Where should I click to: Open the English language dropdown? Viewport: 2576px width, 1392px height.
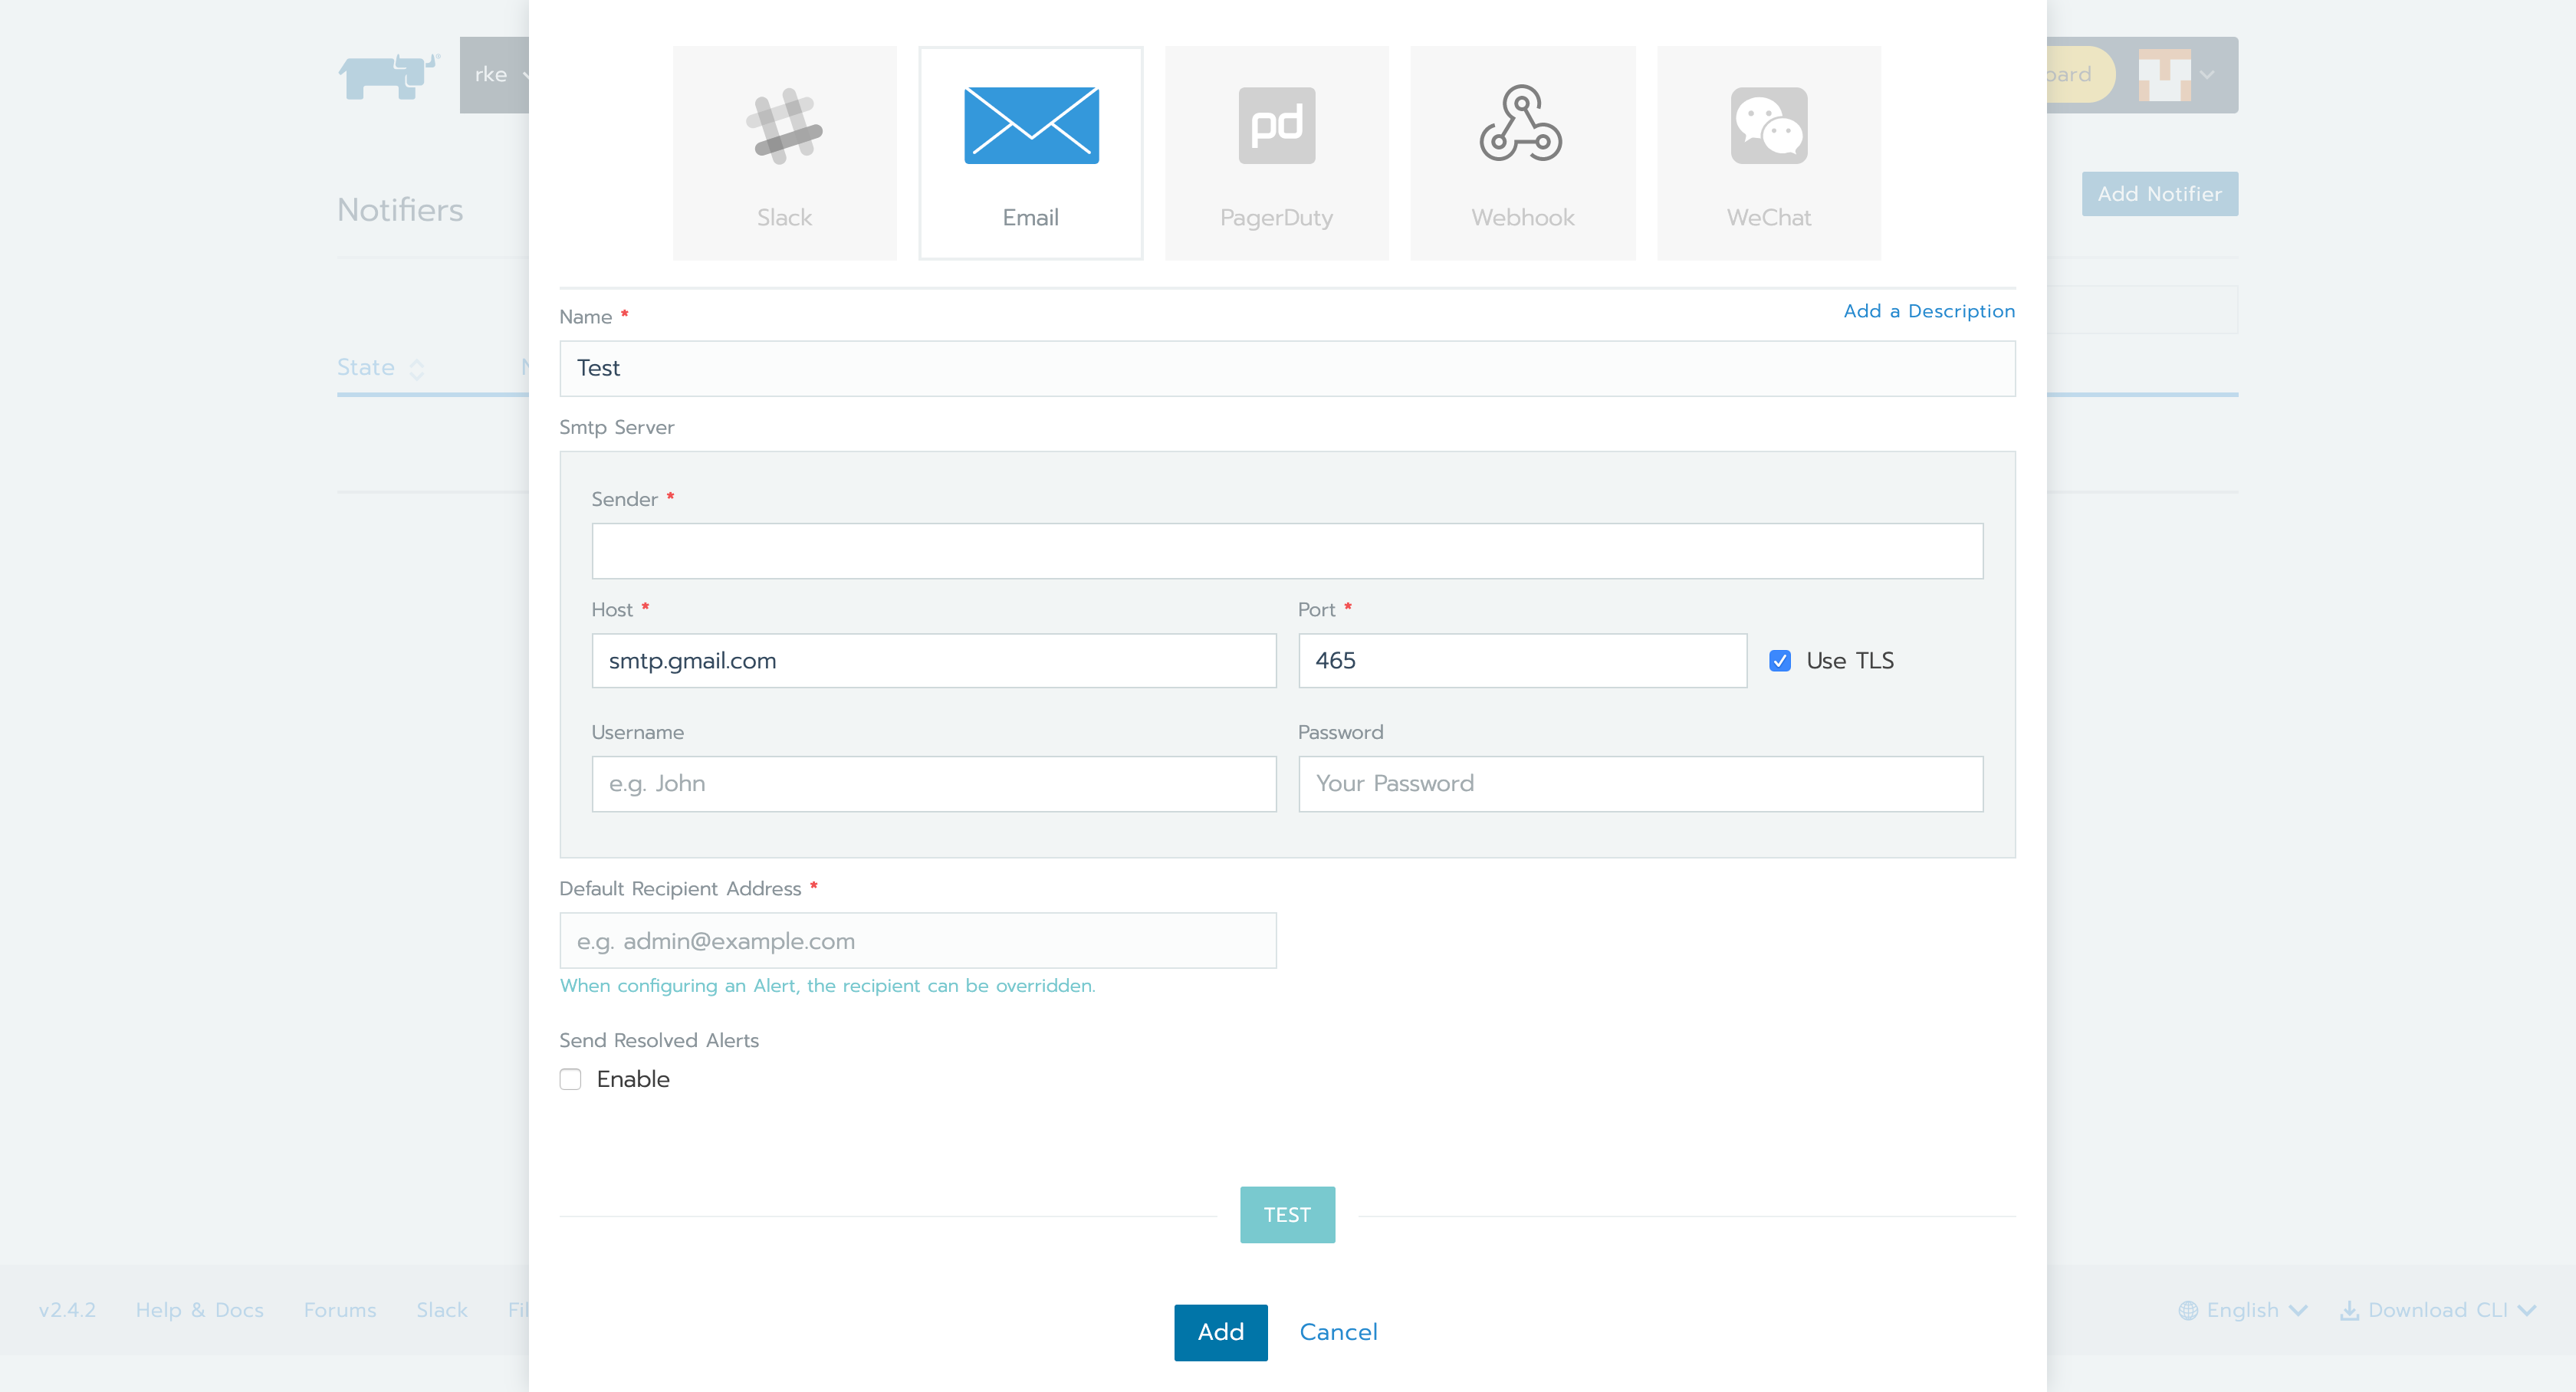2243,1310
